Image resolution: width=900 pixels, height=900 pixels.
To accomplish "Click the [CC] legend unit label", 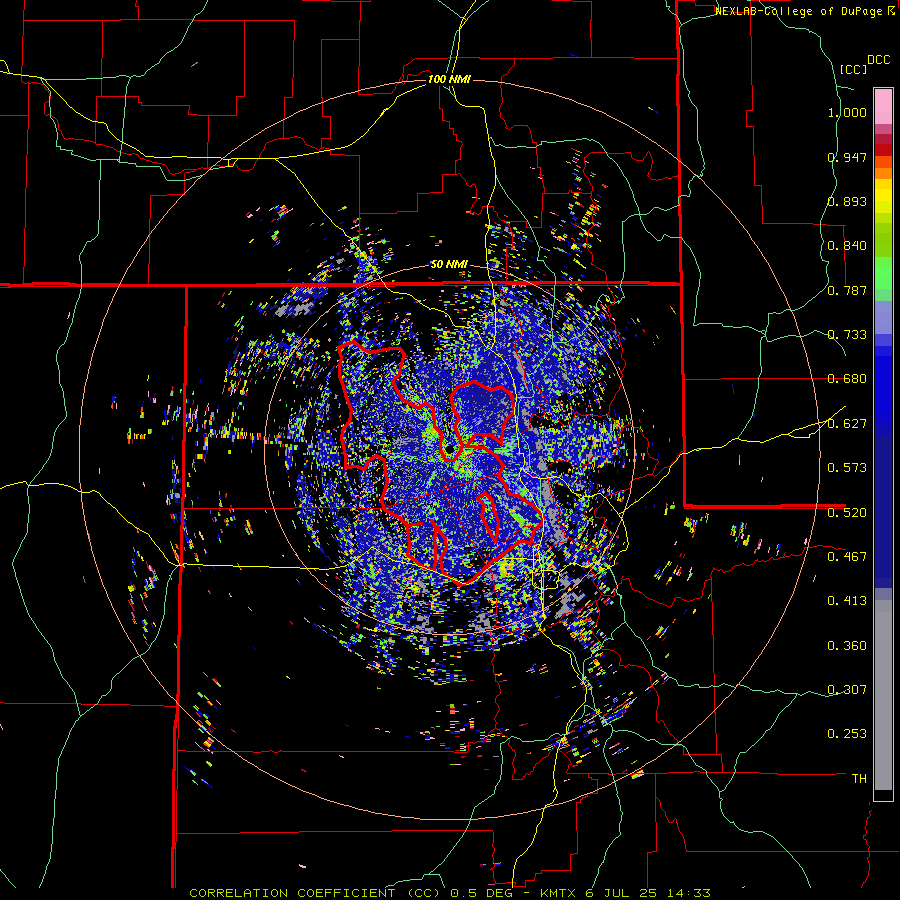I will 854,69.
